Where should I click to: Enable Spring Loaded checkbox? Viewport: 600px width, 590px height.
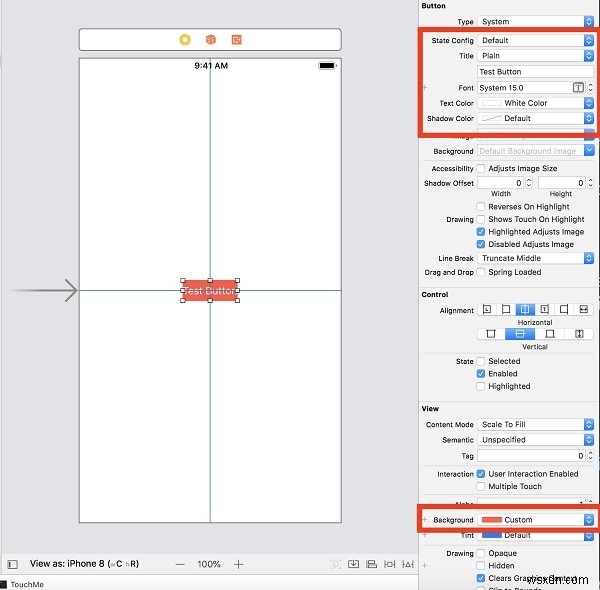pyautogui.click(x=481, y=272)
